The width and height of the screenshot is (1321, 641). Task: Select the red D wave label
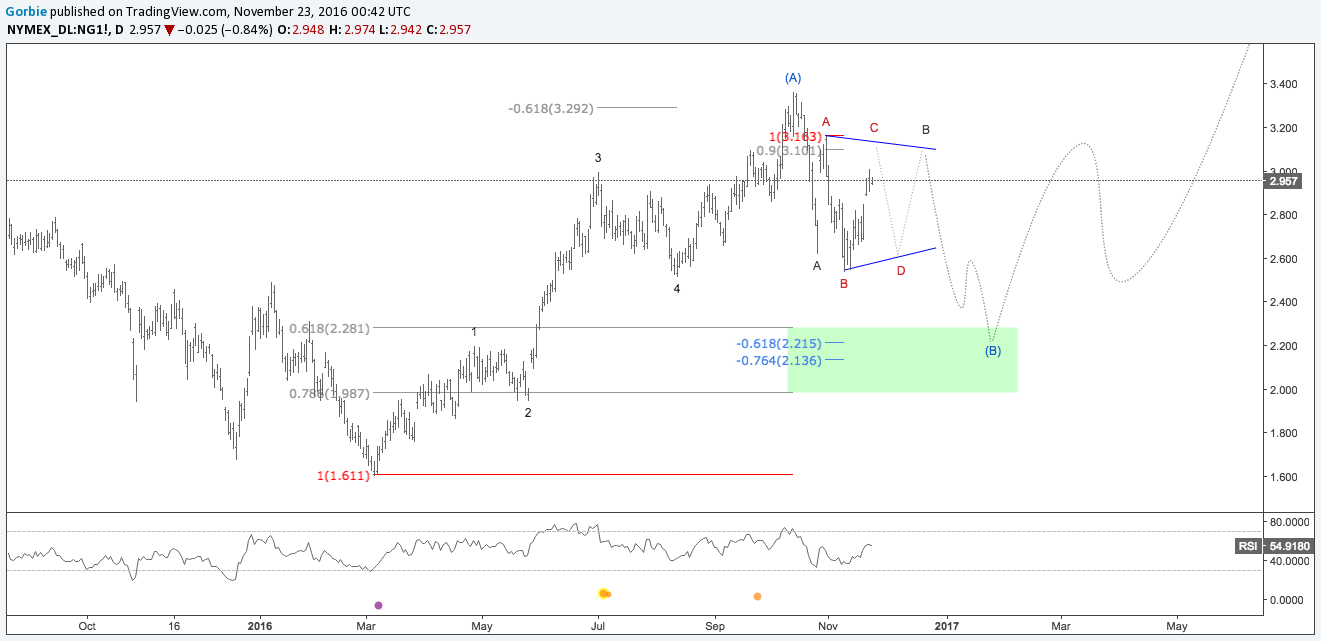pyautogui.click(x=901, y=270)
